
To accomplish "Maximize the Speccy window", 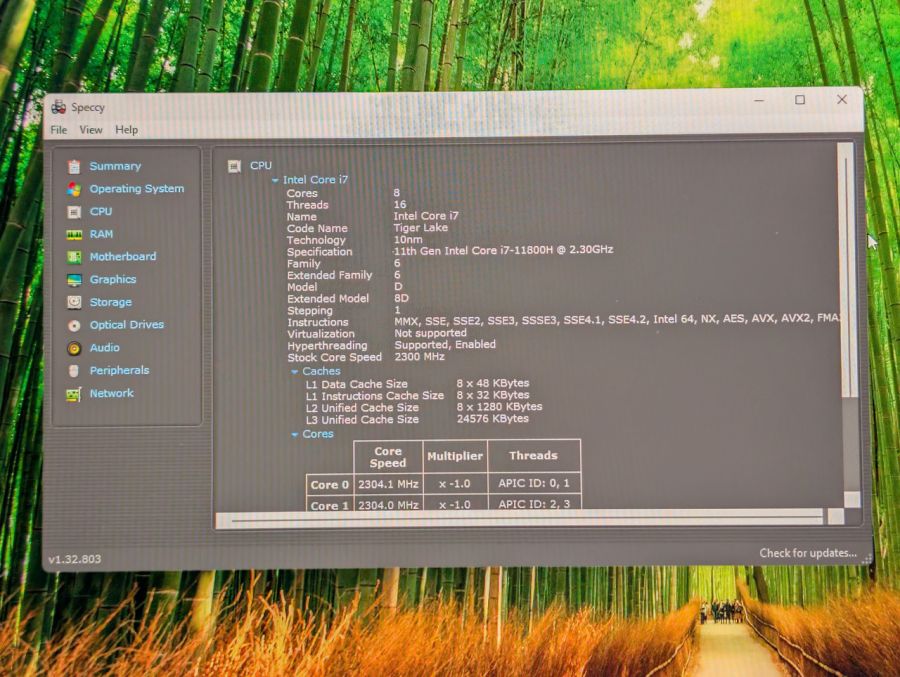I will point(800,100).
